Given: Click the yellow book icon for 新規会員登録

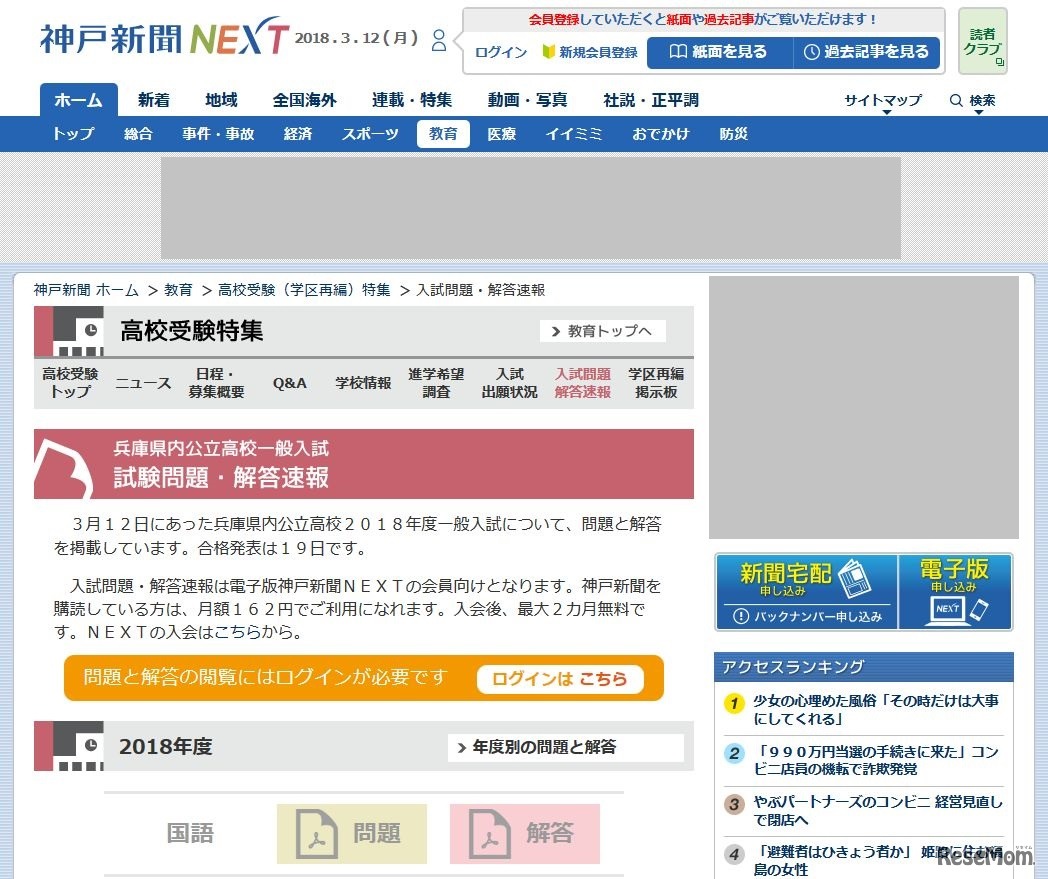Looking at the screenshot, I should click(x=548, y=52).
